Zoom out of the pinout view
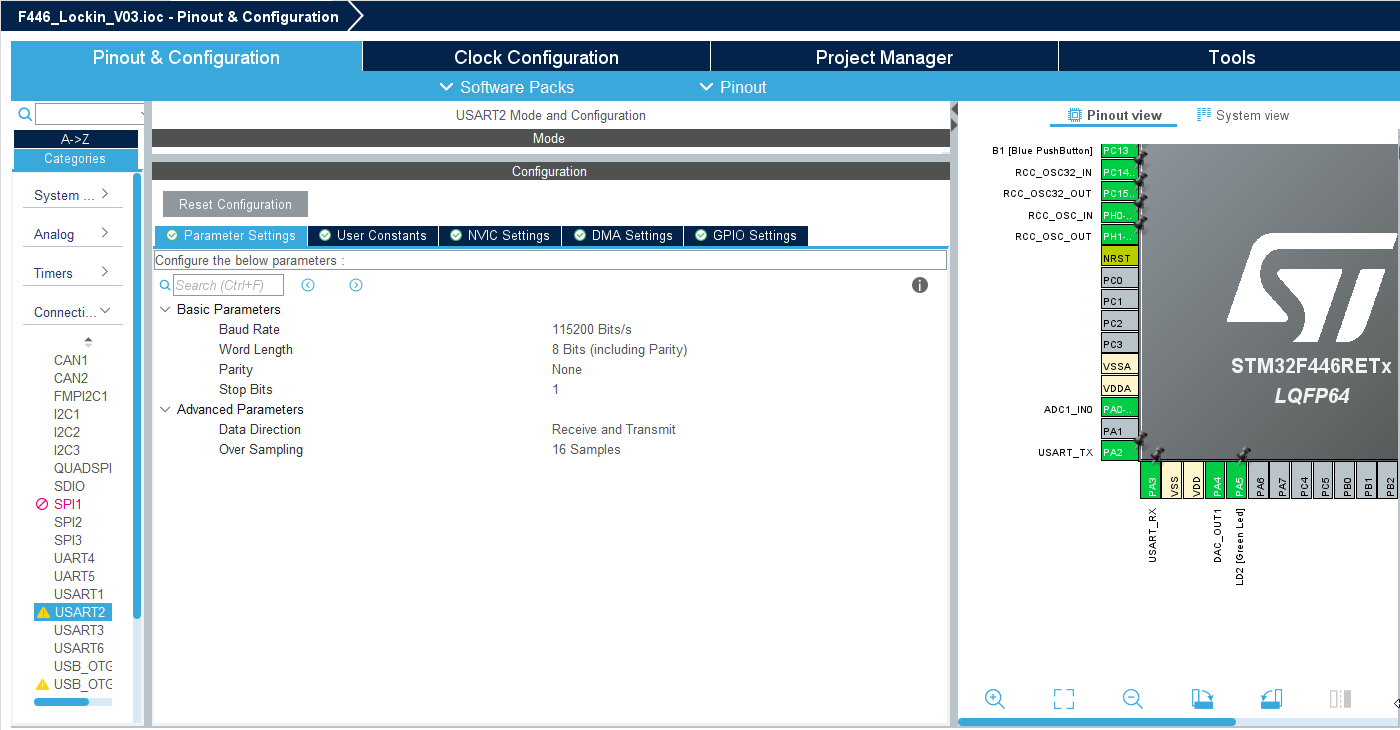Screen dimensions: 1400x730 click(1132, 699)
